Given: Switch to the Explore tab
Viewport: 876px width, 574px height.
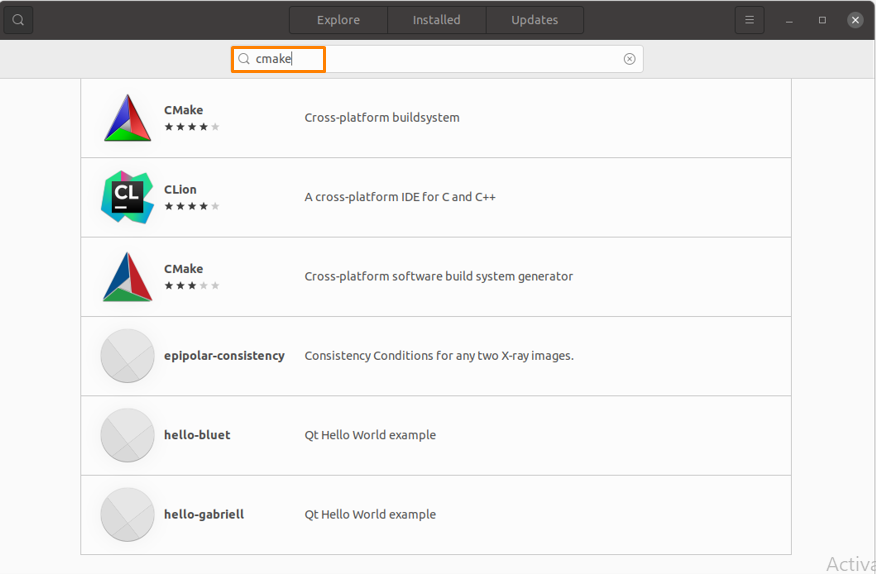Looking at the screenshot, I should (338, 20).
